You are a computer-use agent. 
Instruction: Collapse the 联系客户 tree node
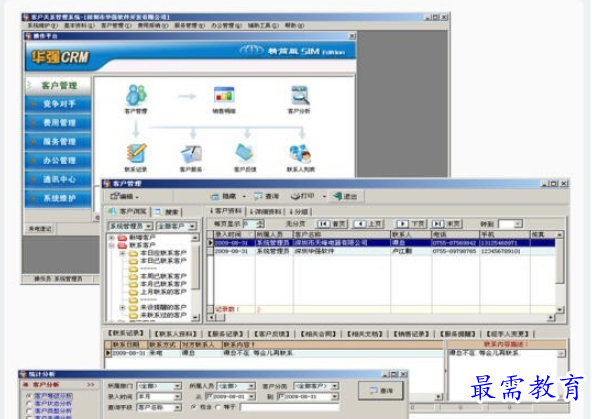112,245
